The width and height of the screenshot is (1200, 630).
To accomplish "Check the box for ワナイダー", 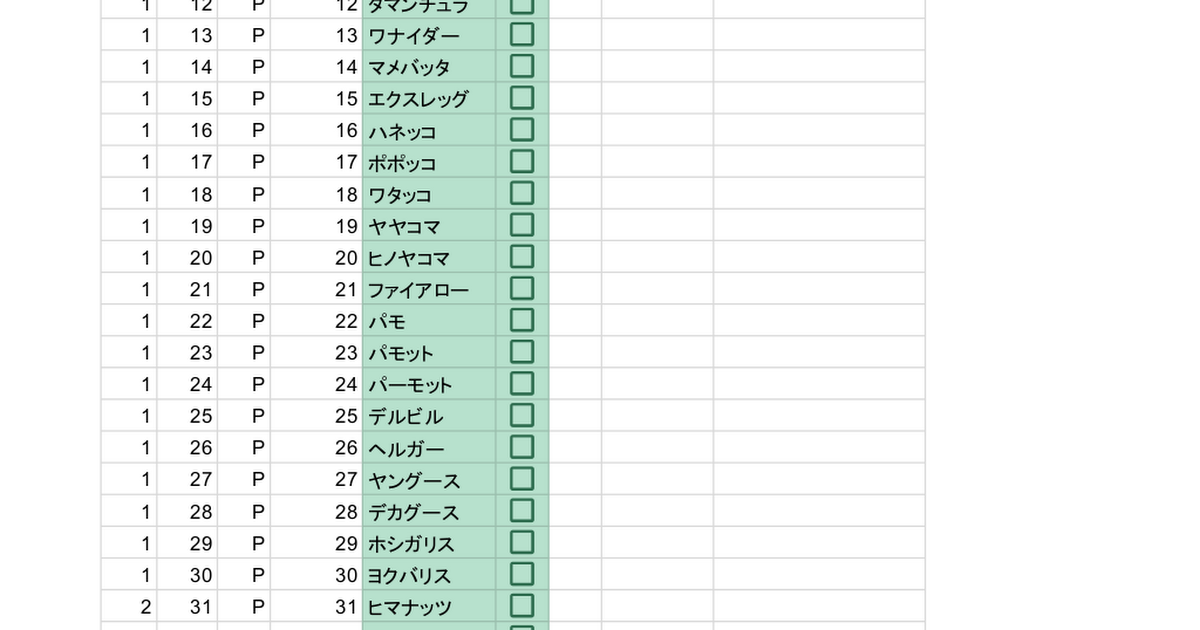I will coord(522,35).
